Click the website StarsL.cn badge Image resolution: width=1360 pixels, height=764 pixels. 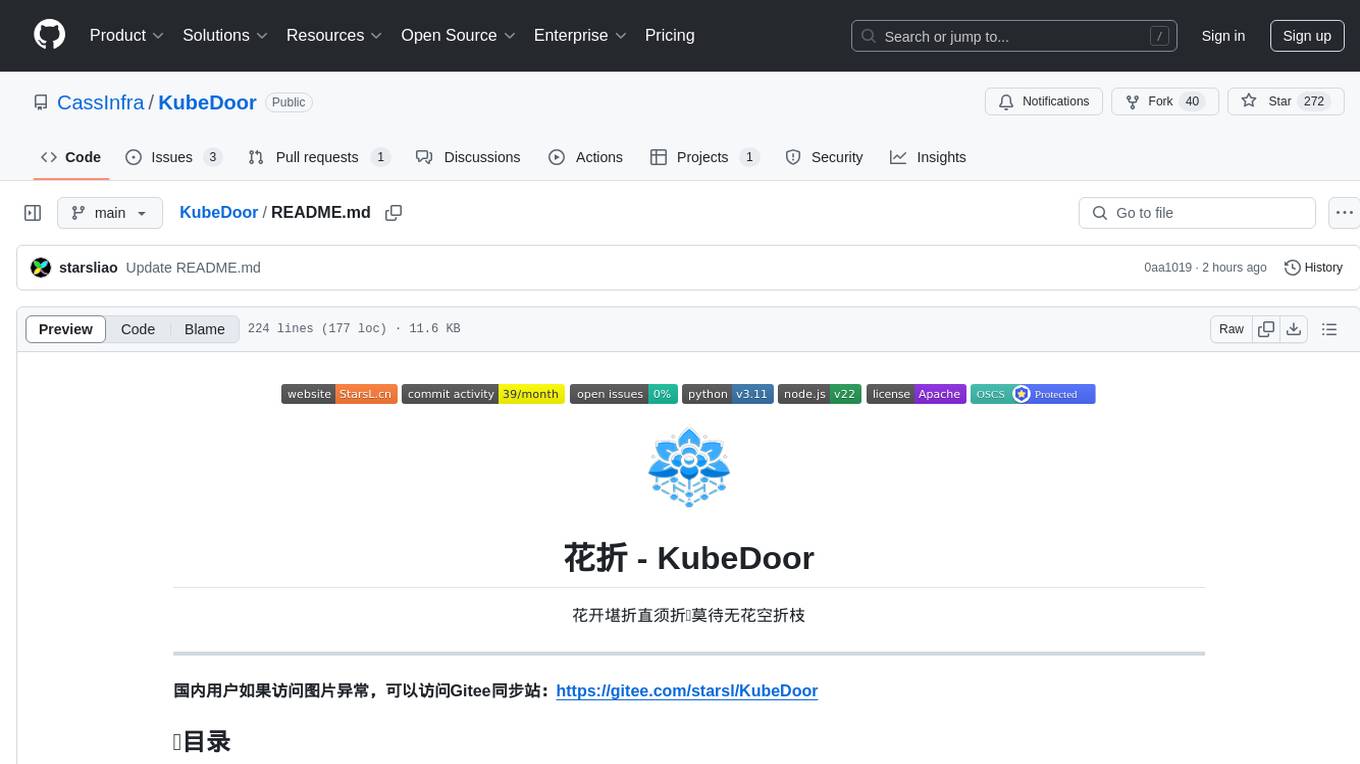340,394
